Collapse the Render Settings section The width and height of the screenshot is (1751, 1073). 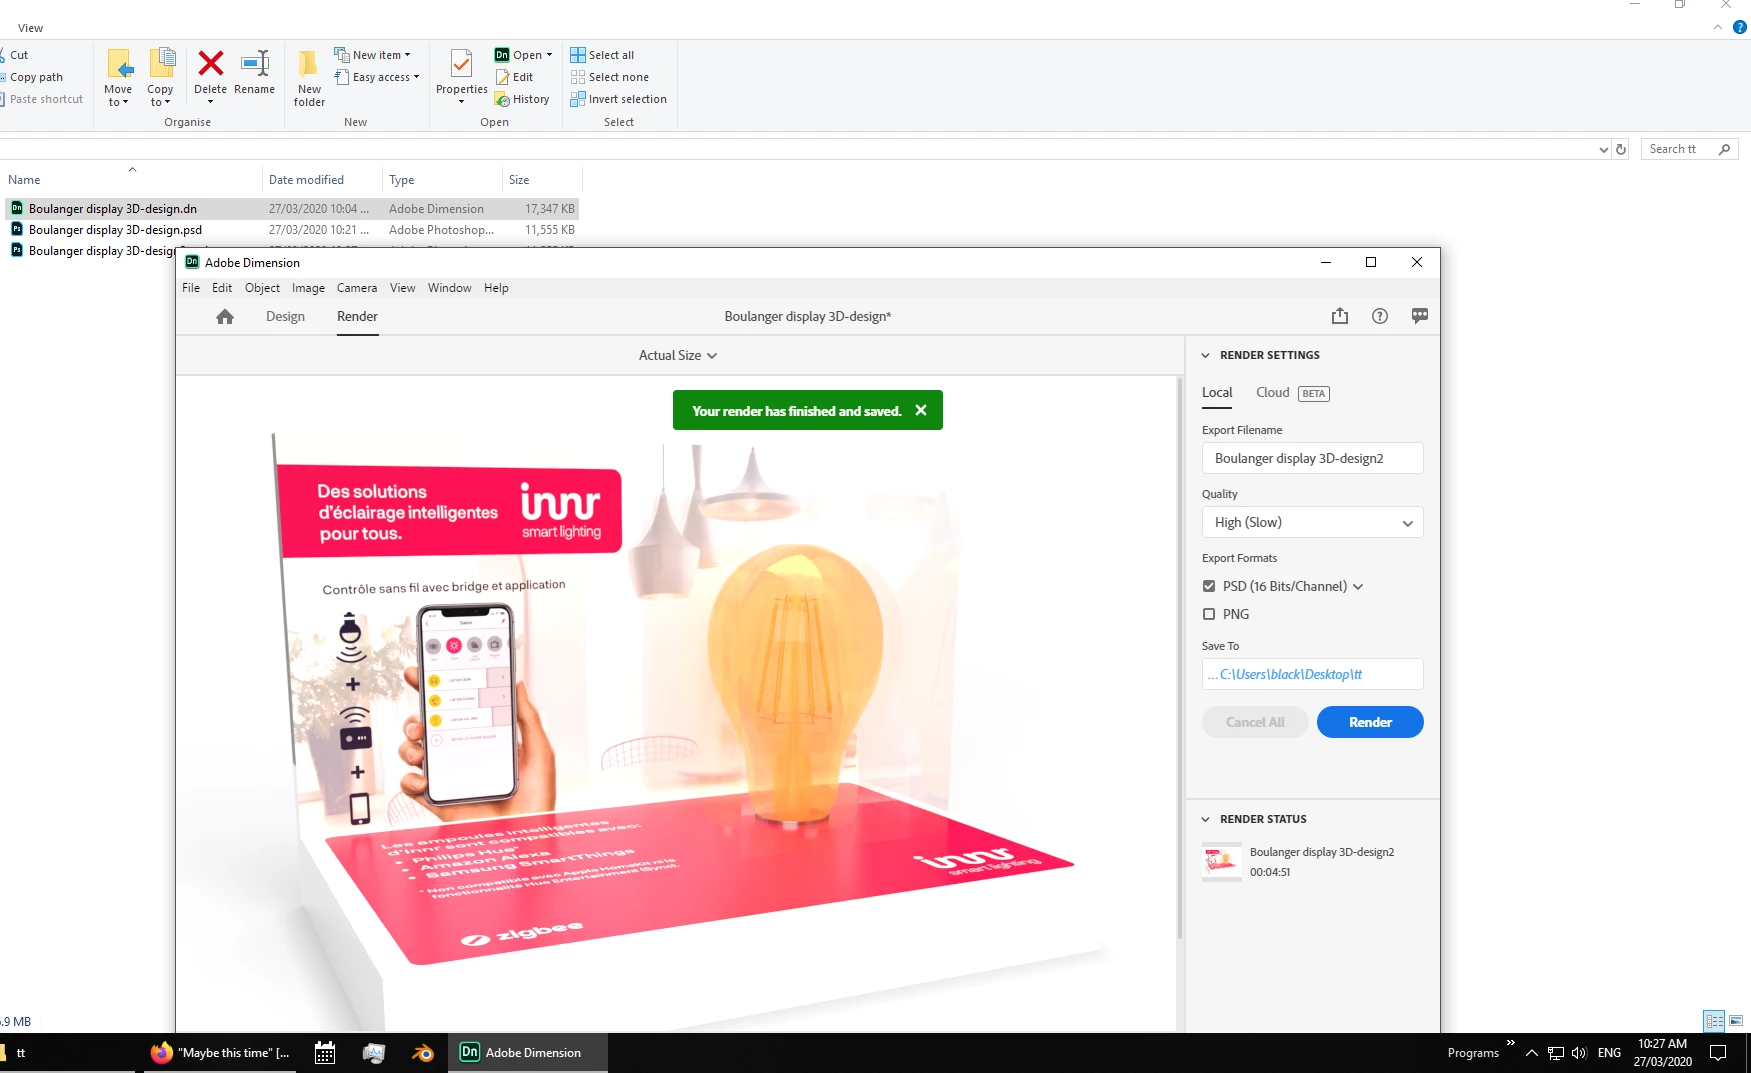coord(1206,355)
